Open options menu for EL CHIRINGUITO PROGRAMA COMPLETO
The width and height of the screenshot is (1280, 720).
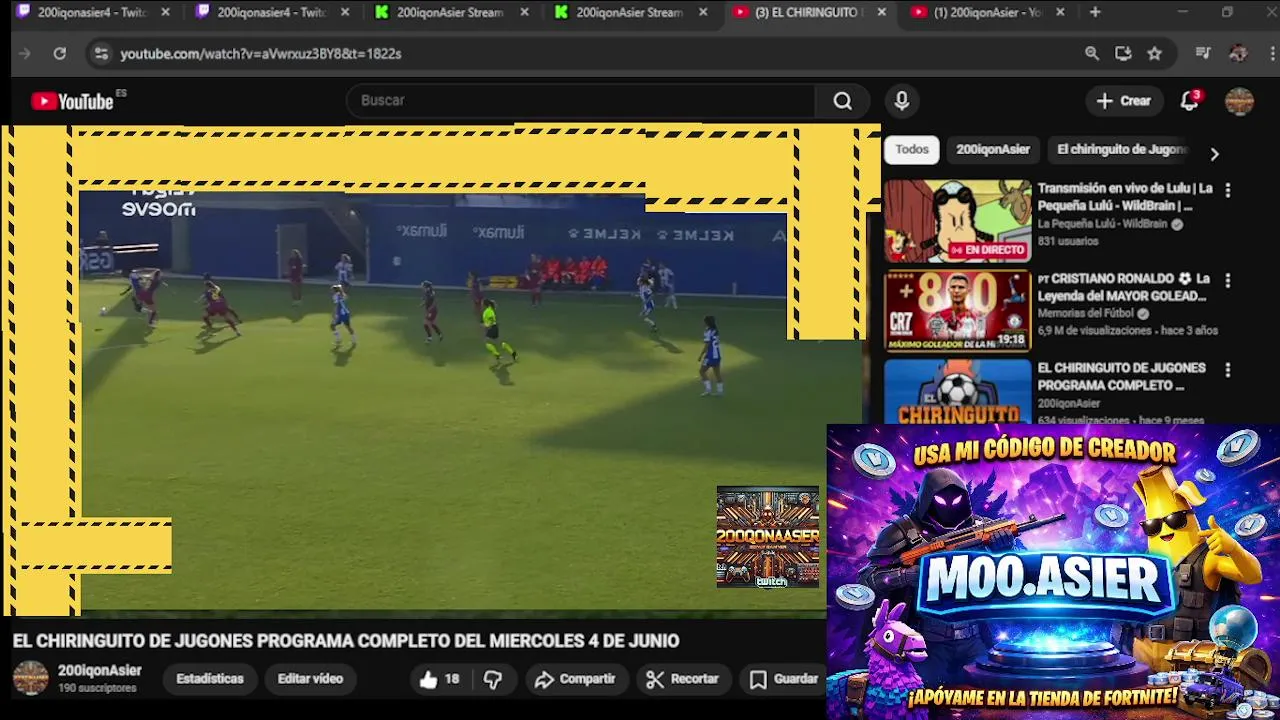(x=1228, y=369)
